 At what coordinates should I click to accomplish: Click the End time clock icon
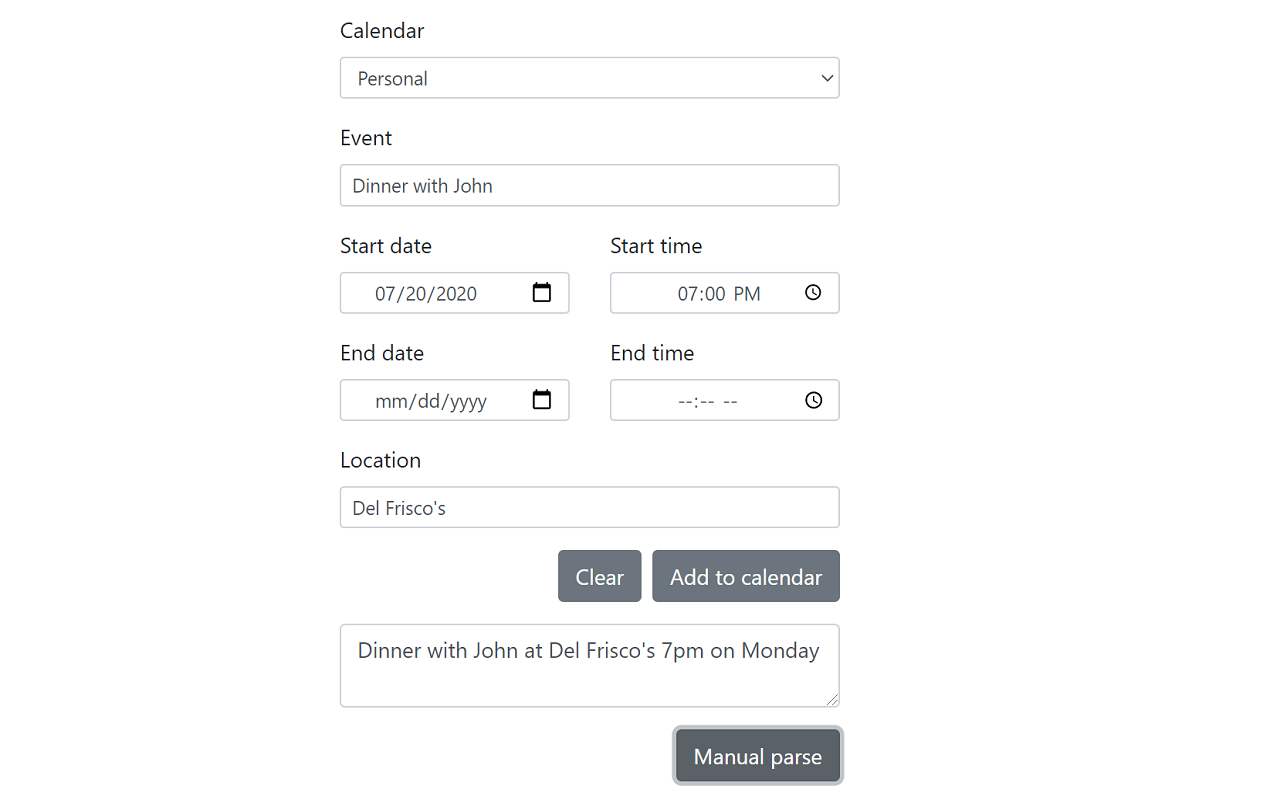tap(813, 400)
